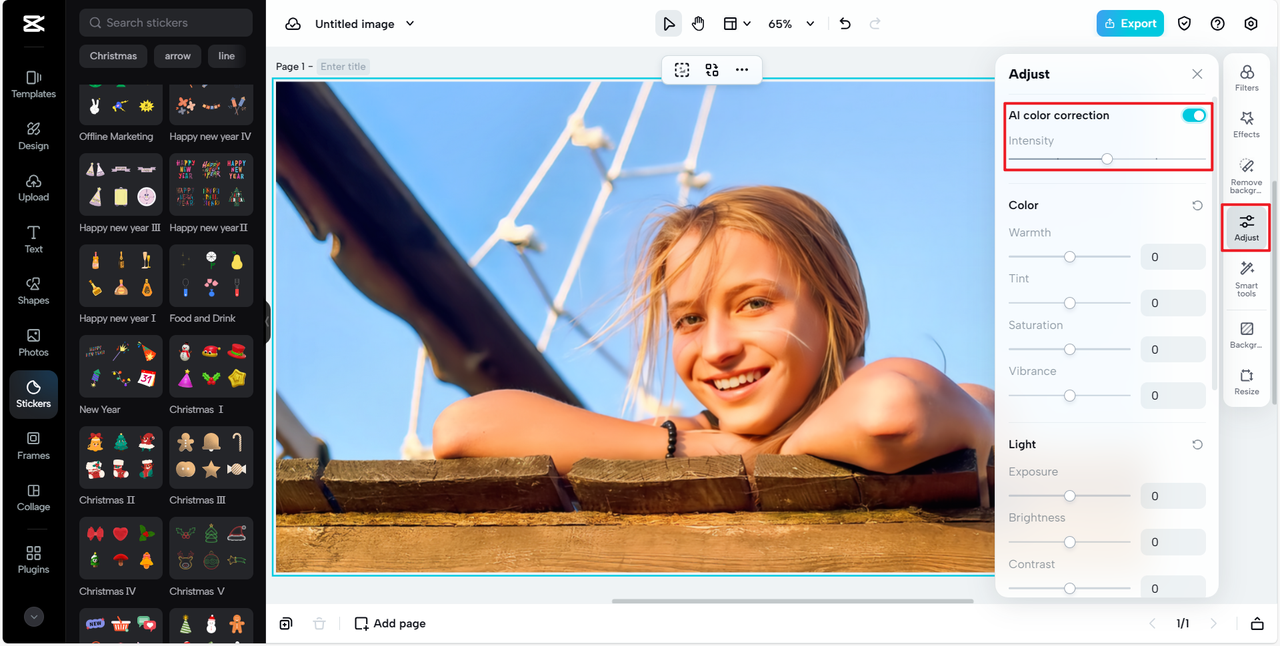Click the Brightness value field

1173,542
